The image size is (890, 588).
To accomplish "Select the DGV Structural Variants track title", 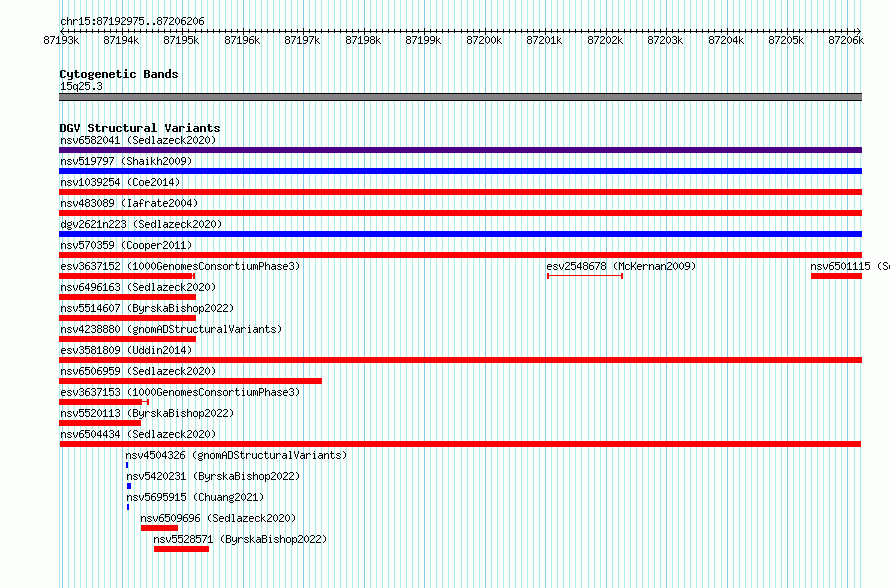I will [x=140, y=128].
